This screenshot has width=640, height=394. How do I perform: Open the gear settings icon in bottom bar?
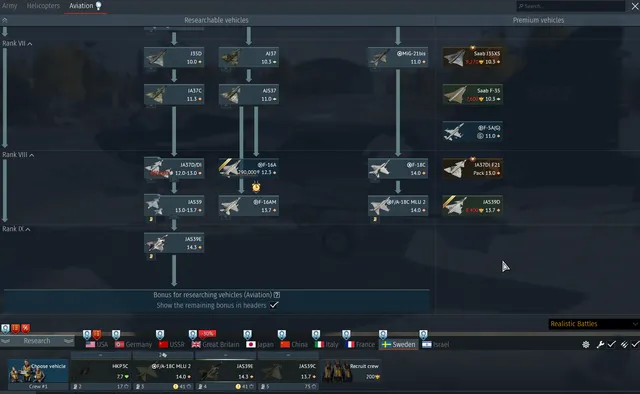[586, 345]
